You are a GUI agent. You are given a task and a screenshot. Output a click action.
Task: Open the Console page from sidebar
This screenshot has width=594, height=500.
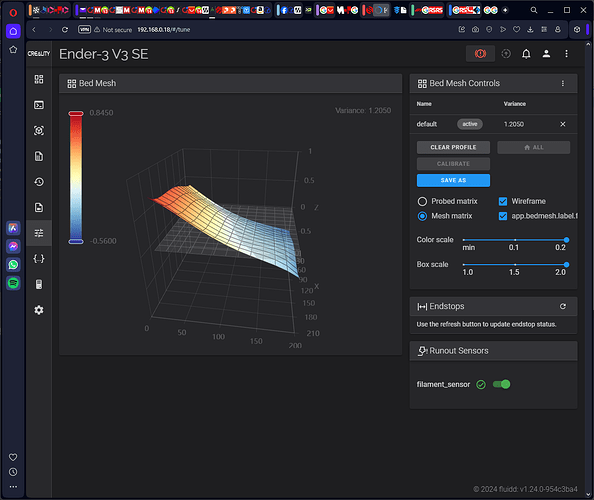39,105
